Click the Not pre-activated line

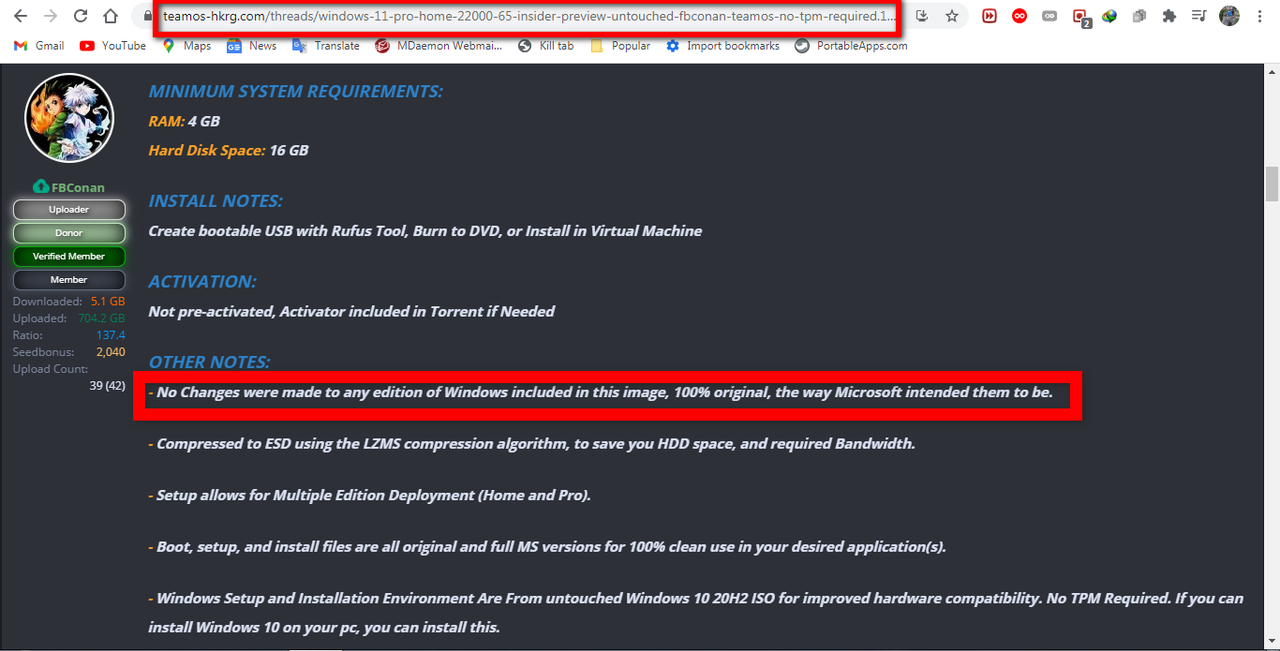(352, 311)
